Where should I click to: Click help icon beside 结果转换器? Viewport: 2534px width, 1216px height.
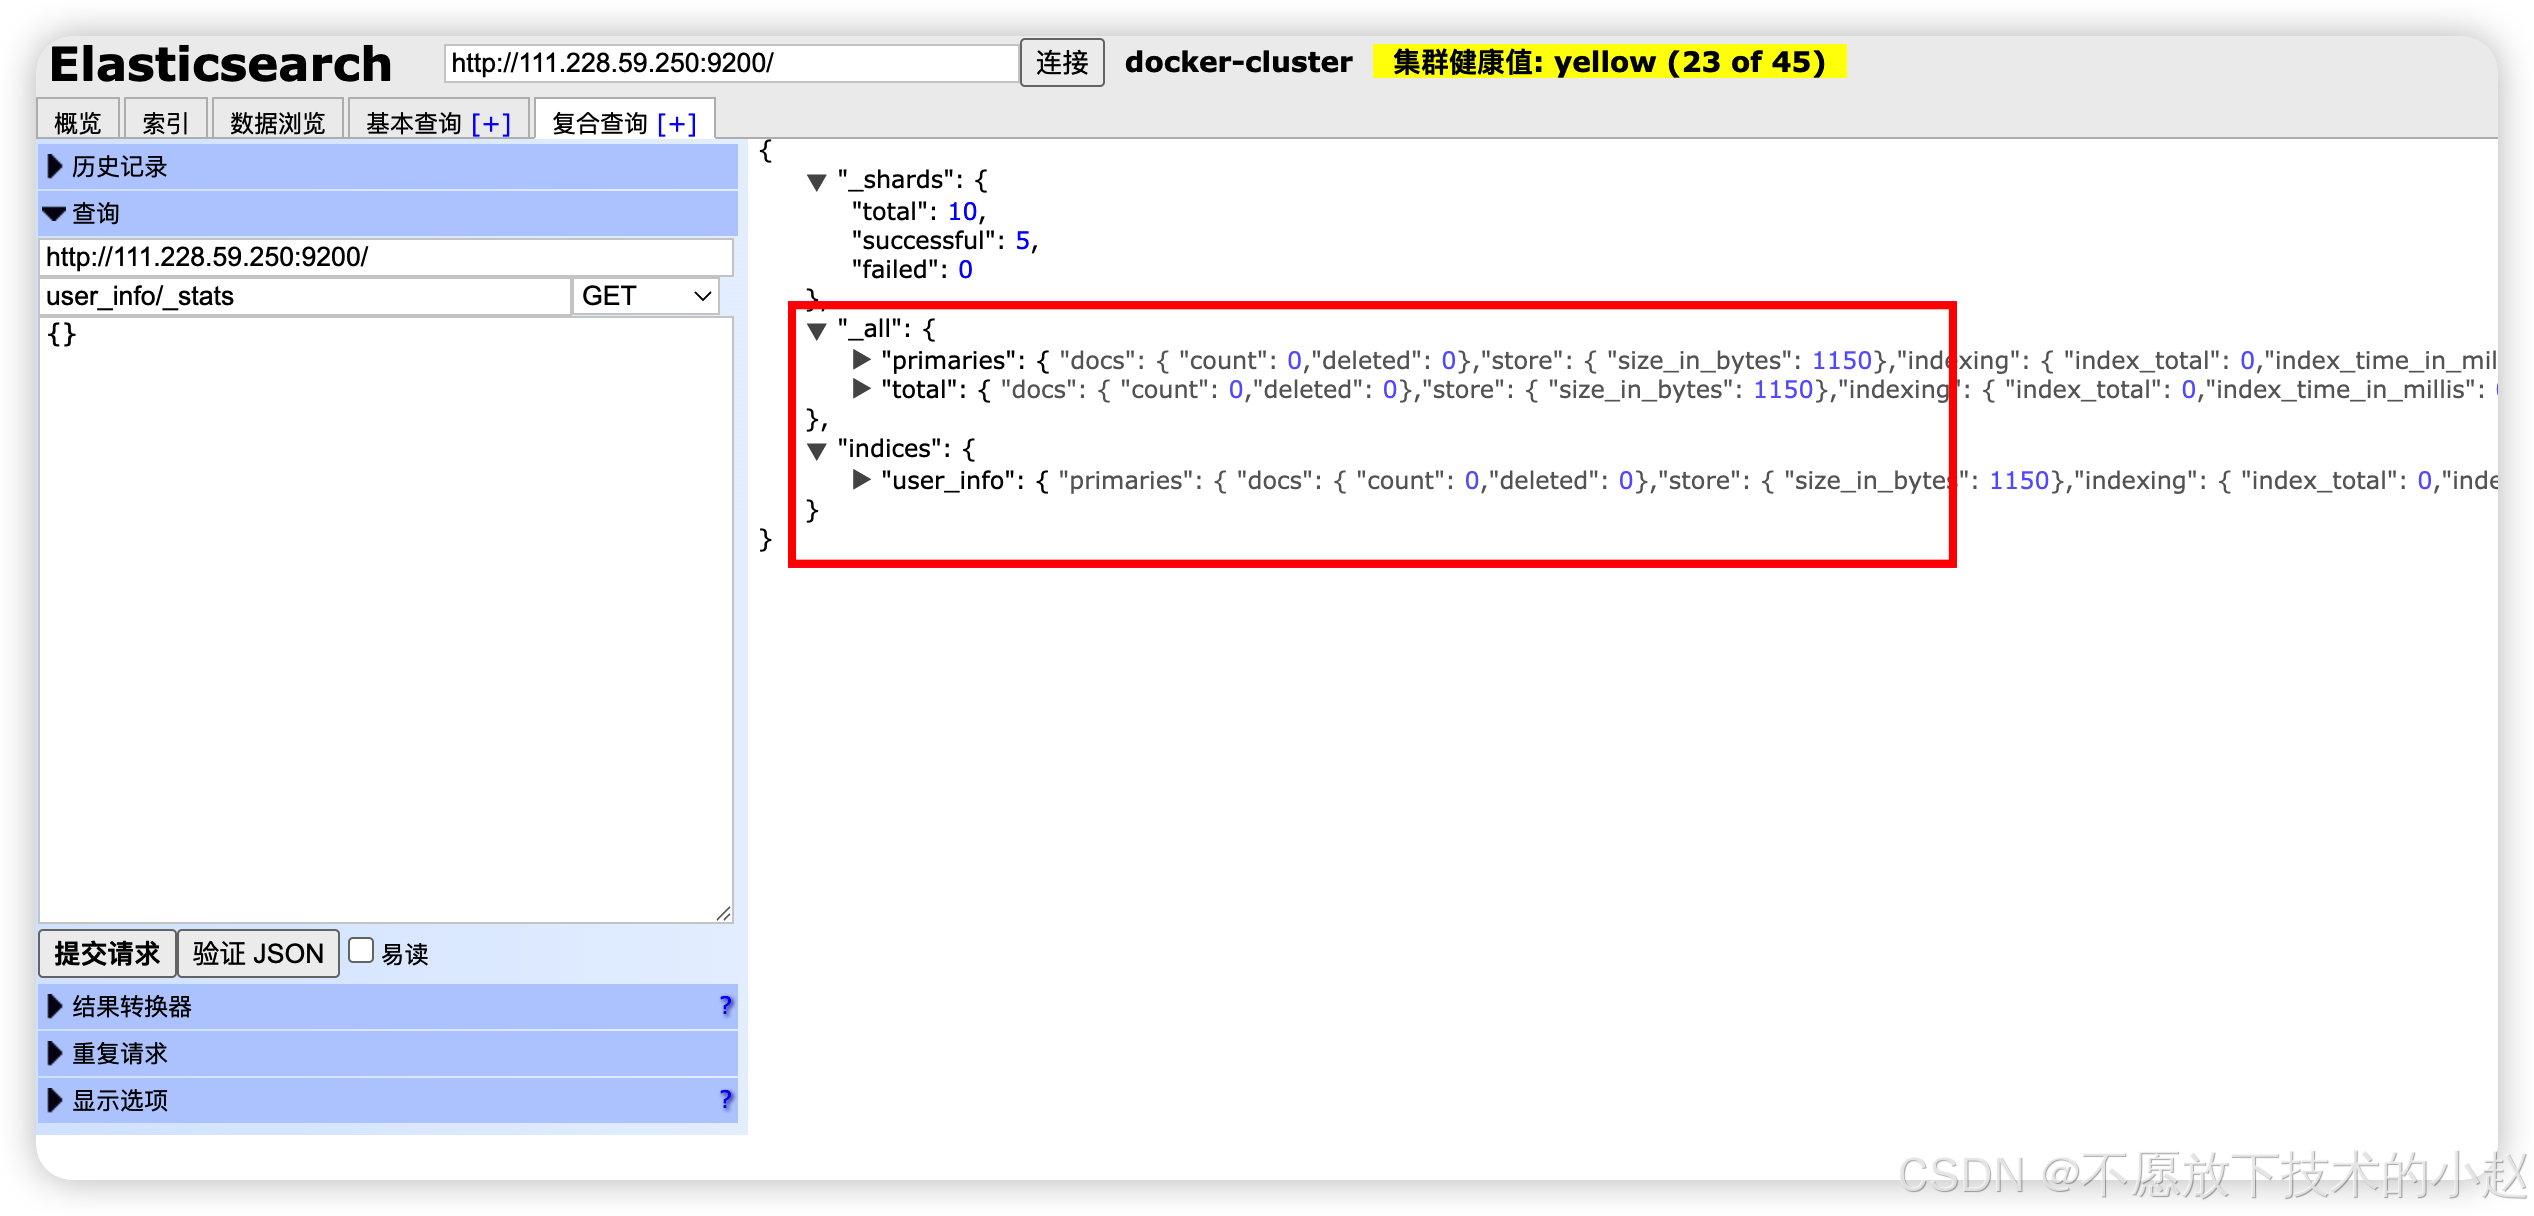726,1005
